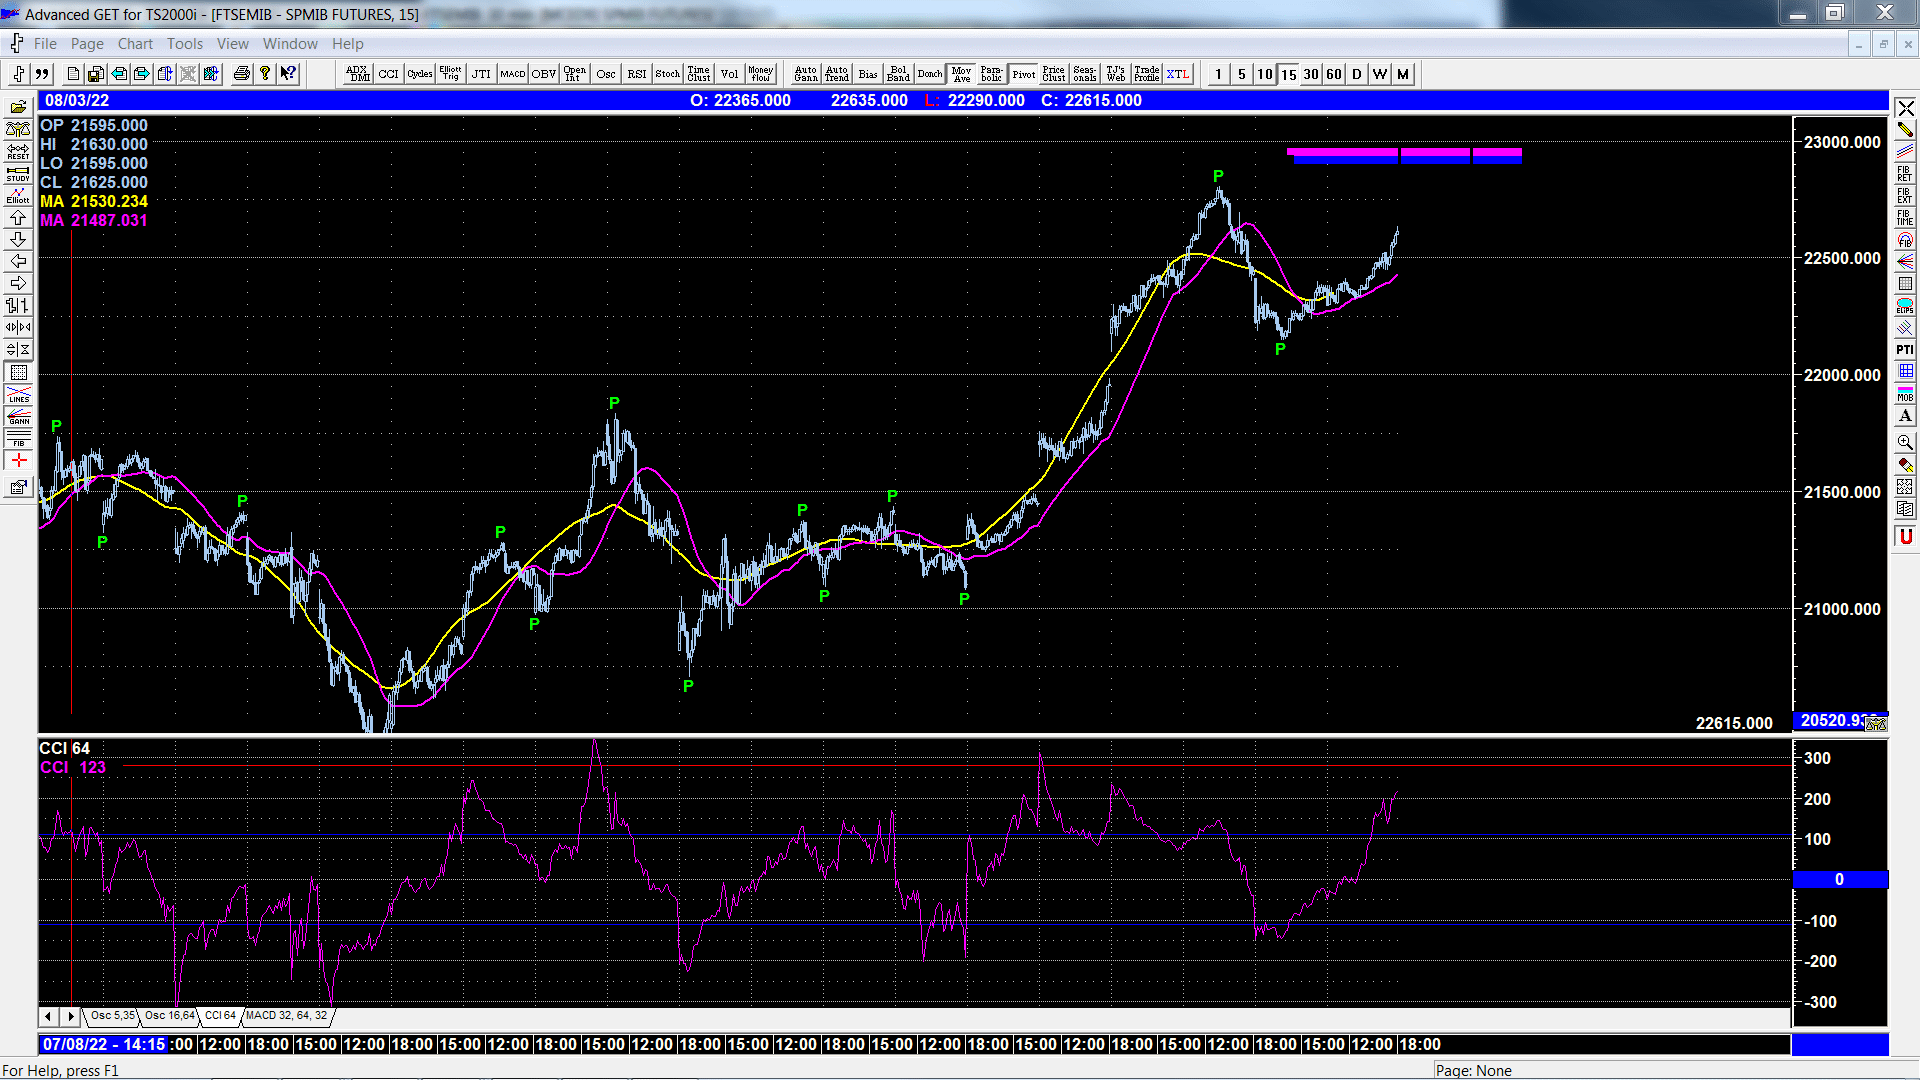Select Weekly (W) timeframe button
1920x1080 pixels.
[x=1380, y=74]
